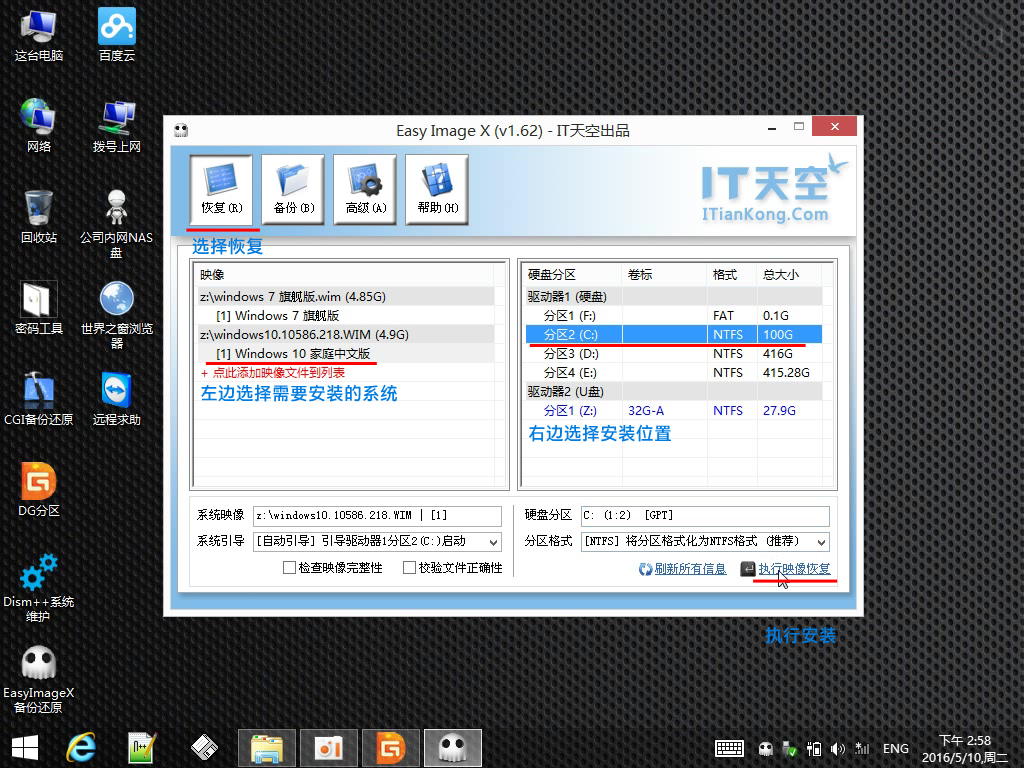The width and height of the screenshot is (1024, 768).
Task: Click the on-screen keyboard tray icon
Action: pos(729,748)
